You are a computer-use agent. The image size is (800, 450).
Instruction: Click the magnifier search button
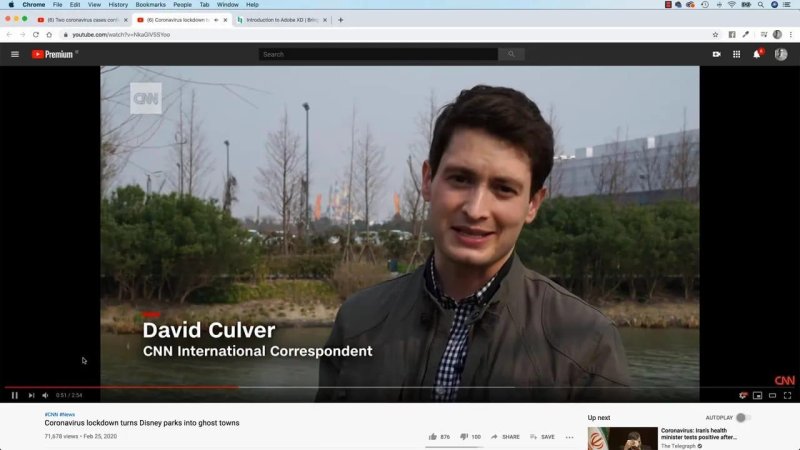click(x=511, y=54)
